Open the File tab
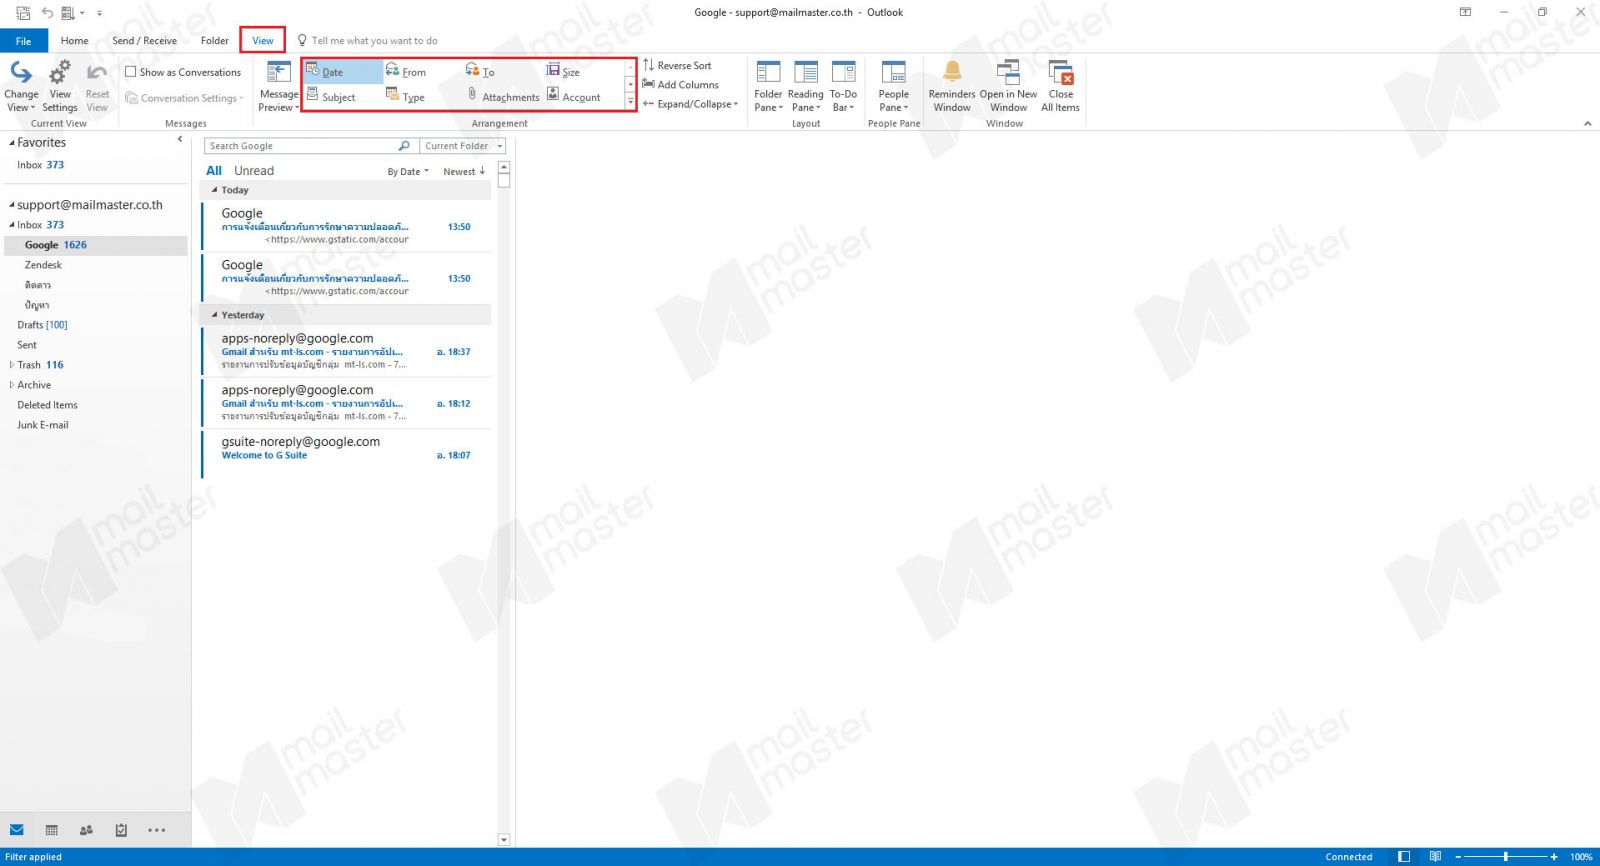The image size is (1600, 866). 23,41
